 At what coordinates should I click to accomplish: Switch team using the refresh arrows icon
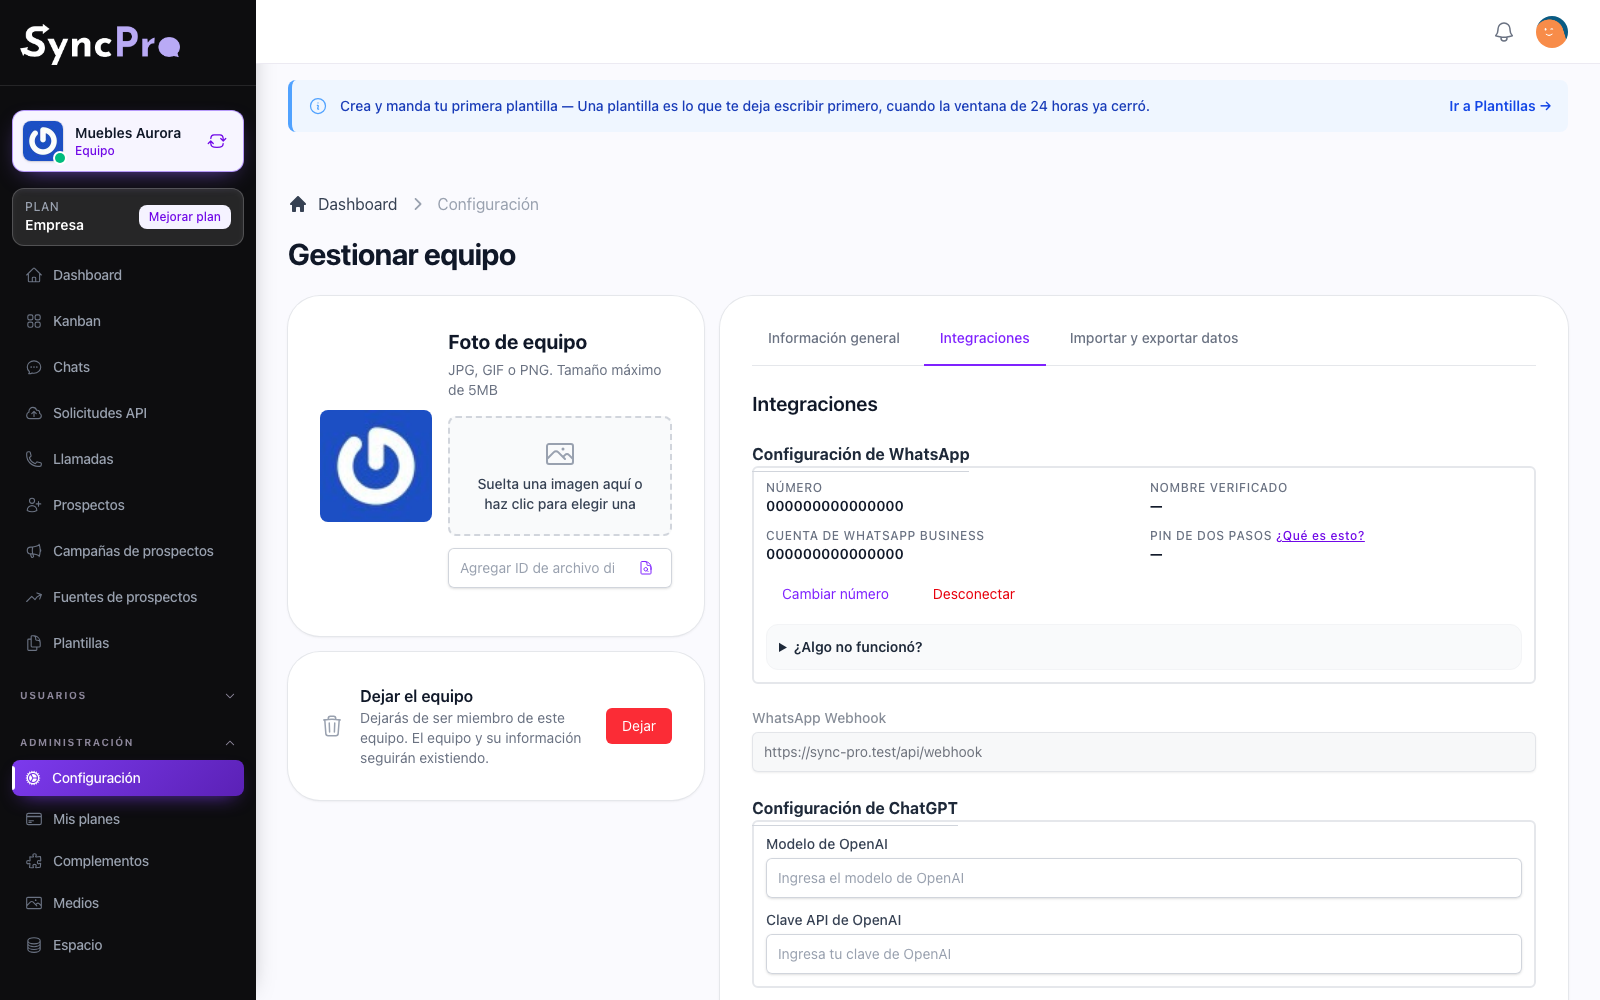pyautogui.click(x=217, y=141)
